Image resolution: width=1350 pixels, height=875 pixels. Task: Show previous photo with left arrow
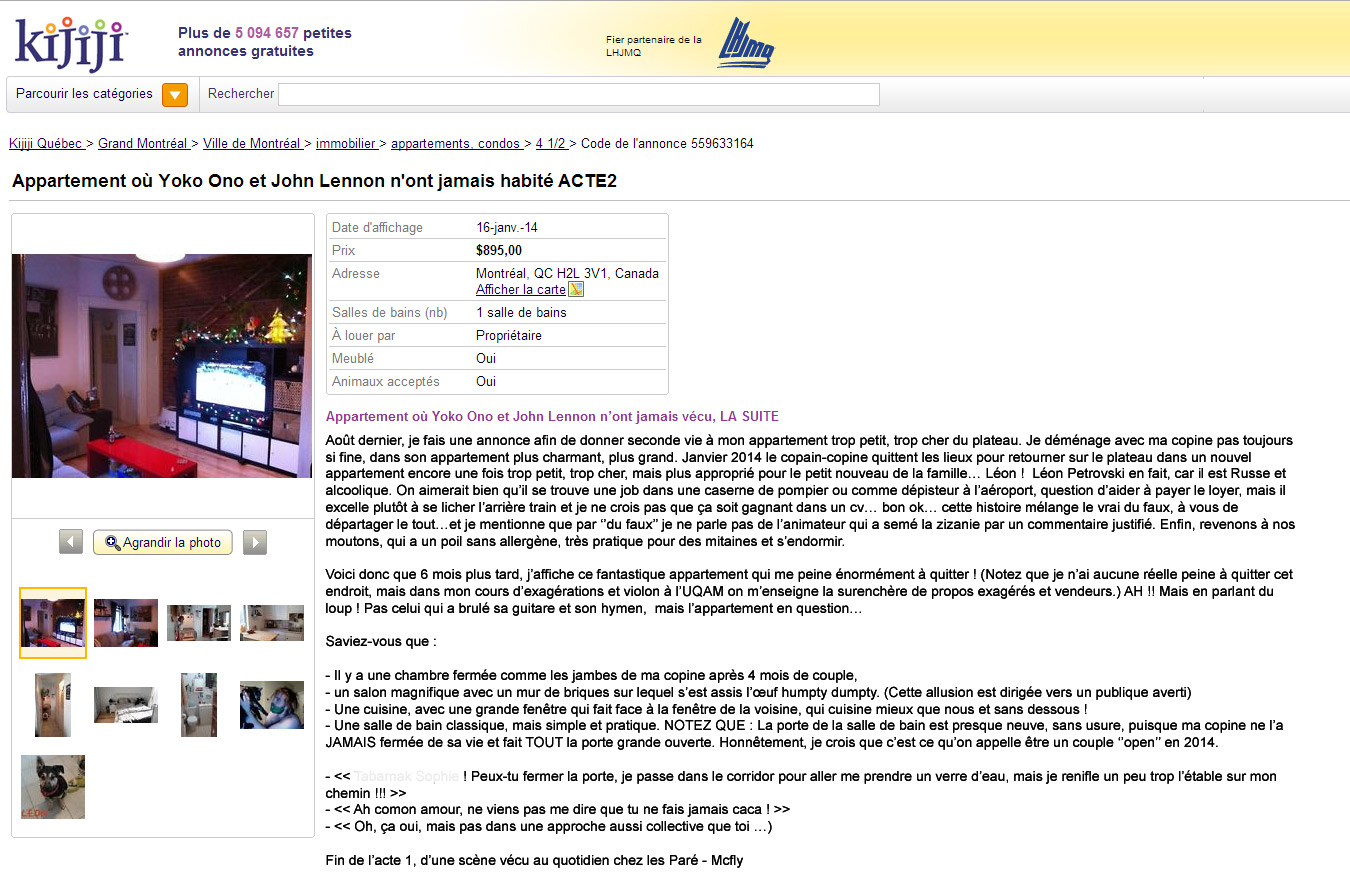(71, 542)
